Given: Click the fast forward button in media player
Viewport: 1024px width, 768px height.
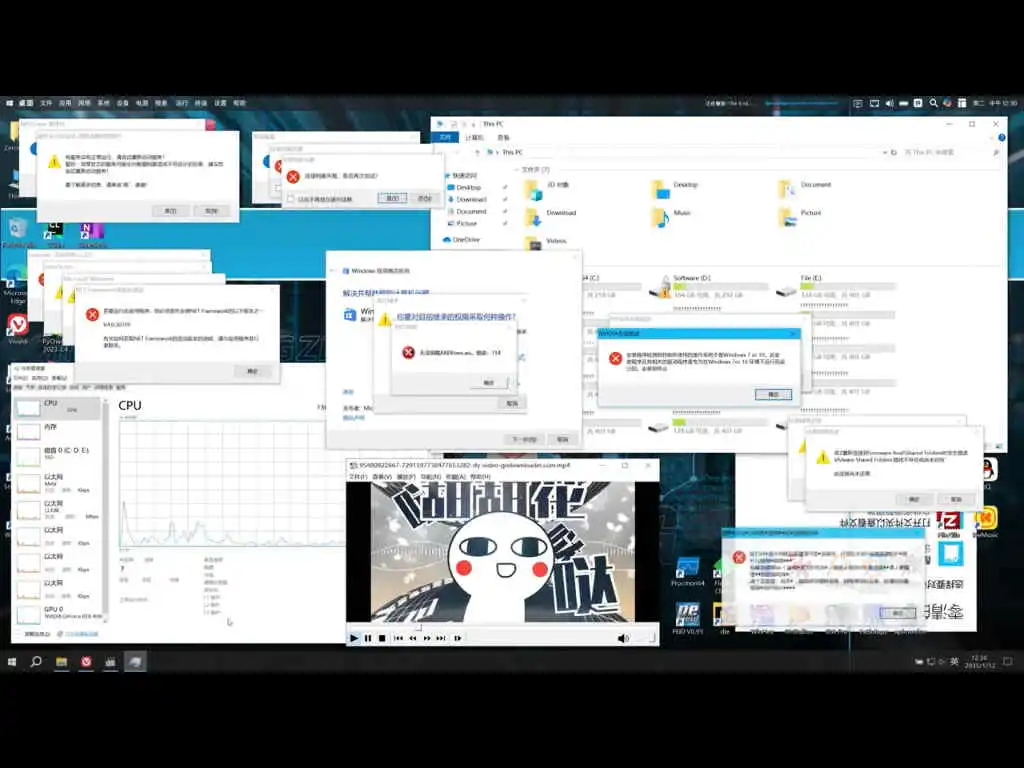Looking at the screenshot, I should [x=427, y=637].
